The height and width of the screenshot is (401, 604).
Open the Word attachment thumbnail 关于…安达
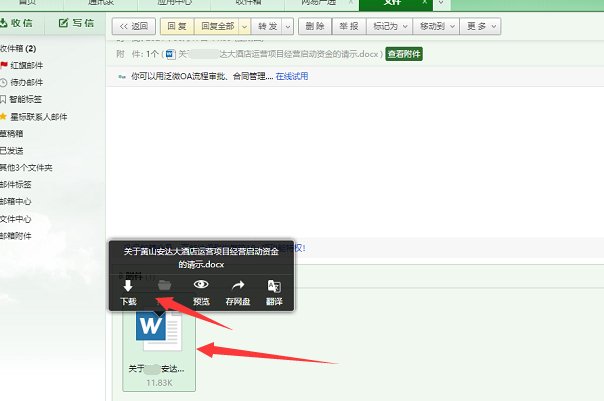159,349
